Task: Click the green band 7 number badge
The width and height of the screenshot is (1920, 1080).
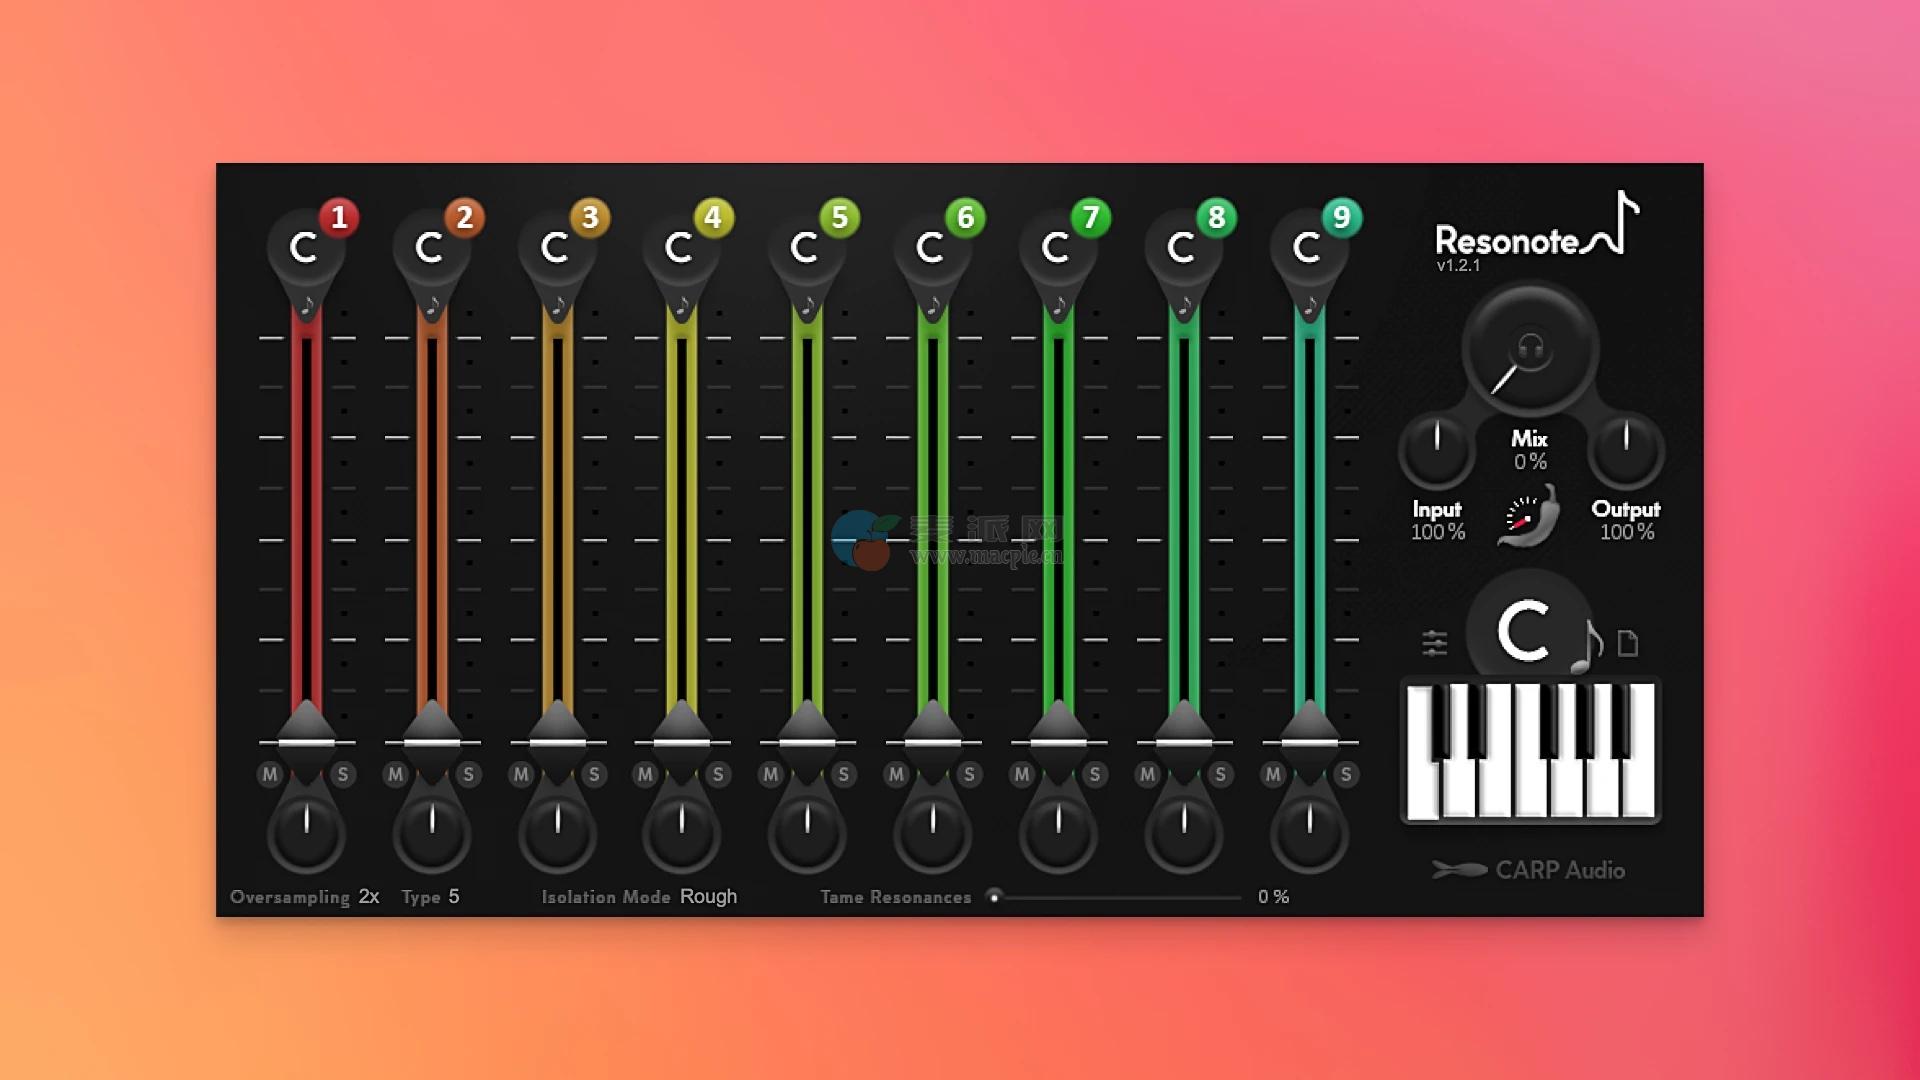Action: (1090, 217)
